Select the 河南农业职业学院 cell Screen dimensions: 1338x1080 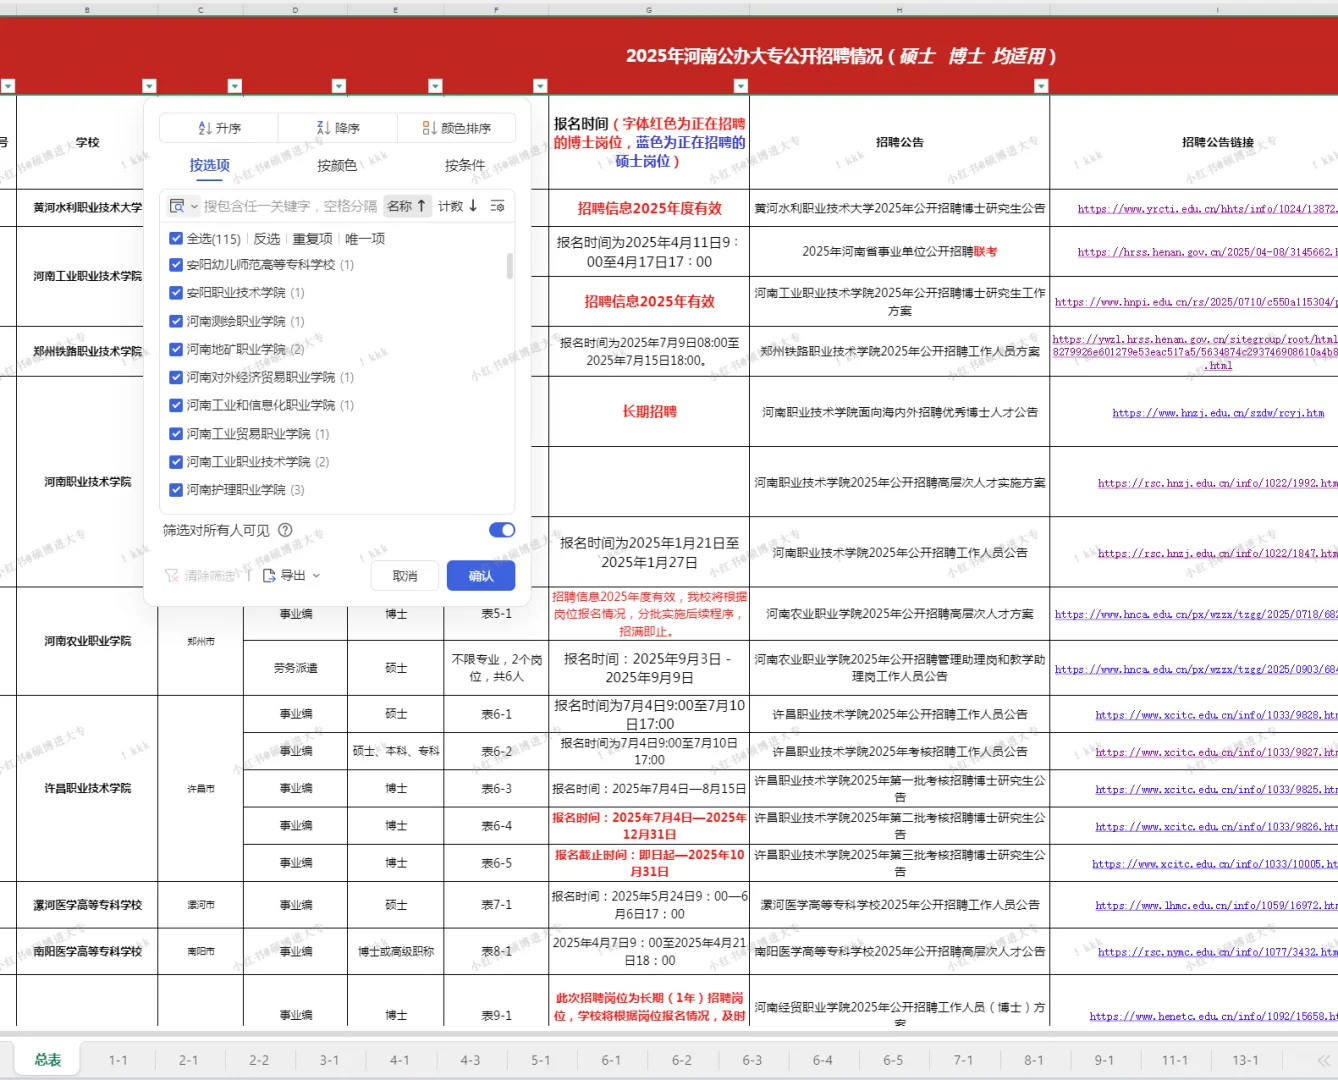(x=87, y=641)
